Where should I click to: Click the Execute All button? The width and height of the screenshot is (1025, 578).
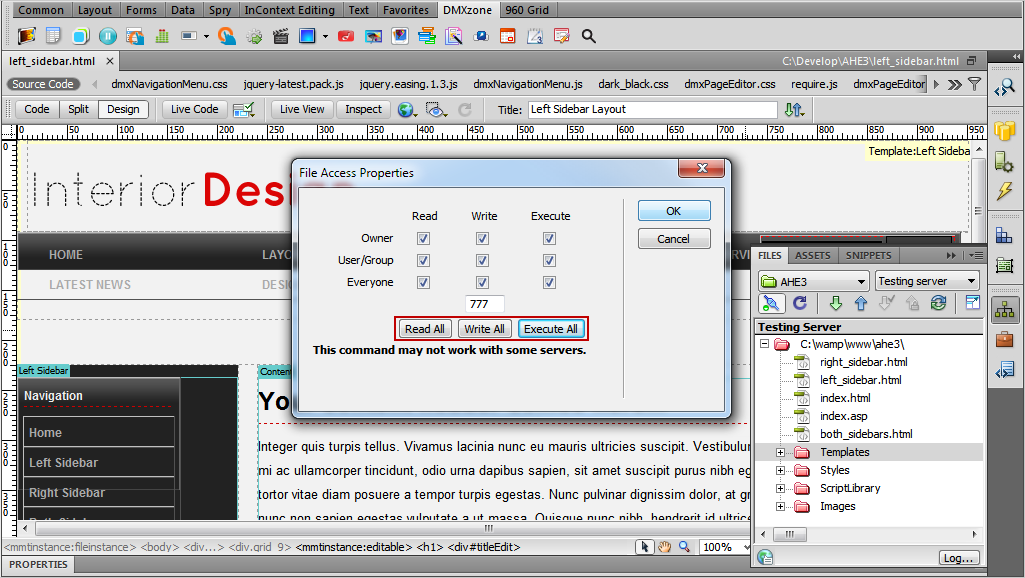coord(550,329)
